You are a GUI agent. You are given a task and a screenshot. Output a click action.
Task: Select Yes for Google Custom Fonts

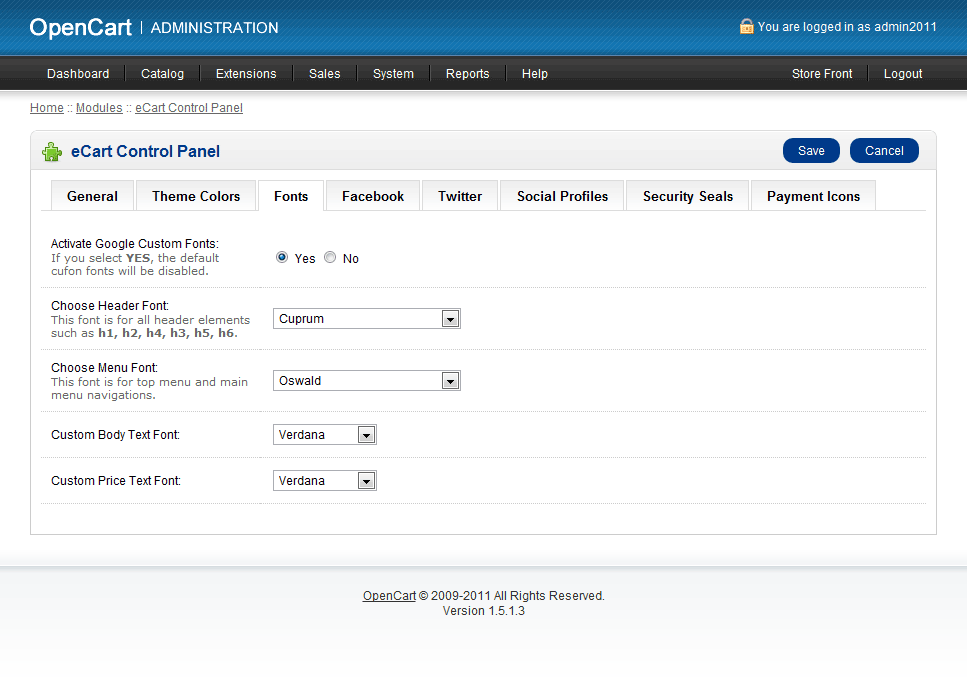tap(282, 257)
